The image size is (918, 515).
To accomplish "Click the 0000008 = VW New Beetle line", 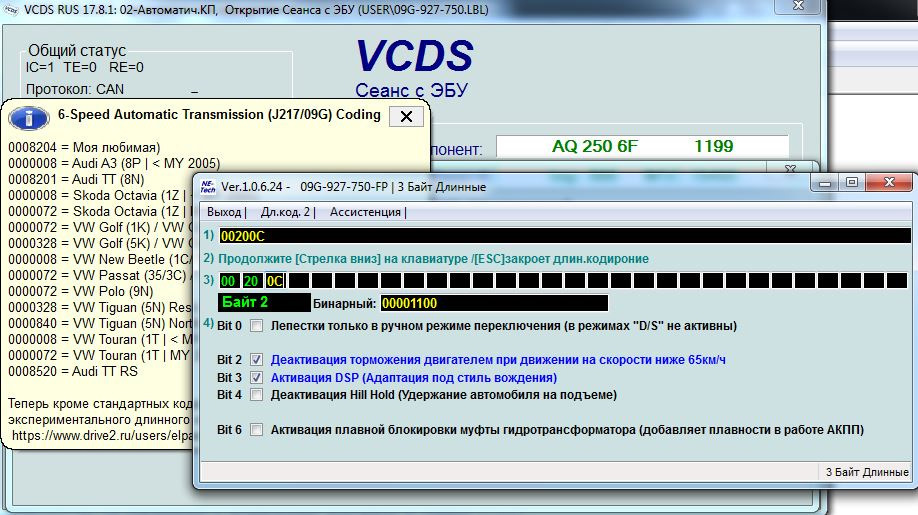I will tap(100, 259).
